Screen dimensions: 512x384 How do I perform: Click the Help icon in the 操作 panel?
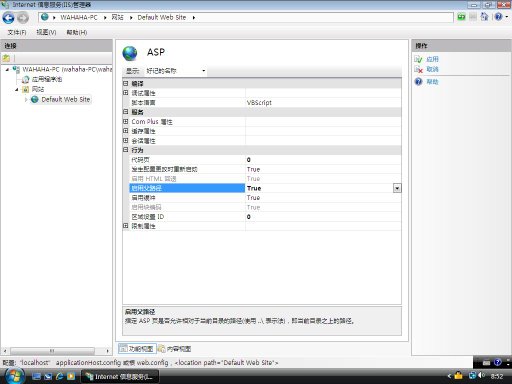coord(418,82)
